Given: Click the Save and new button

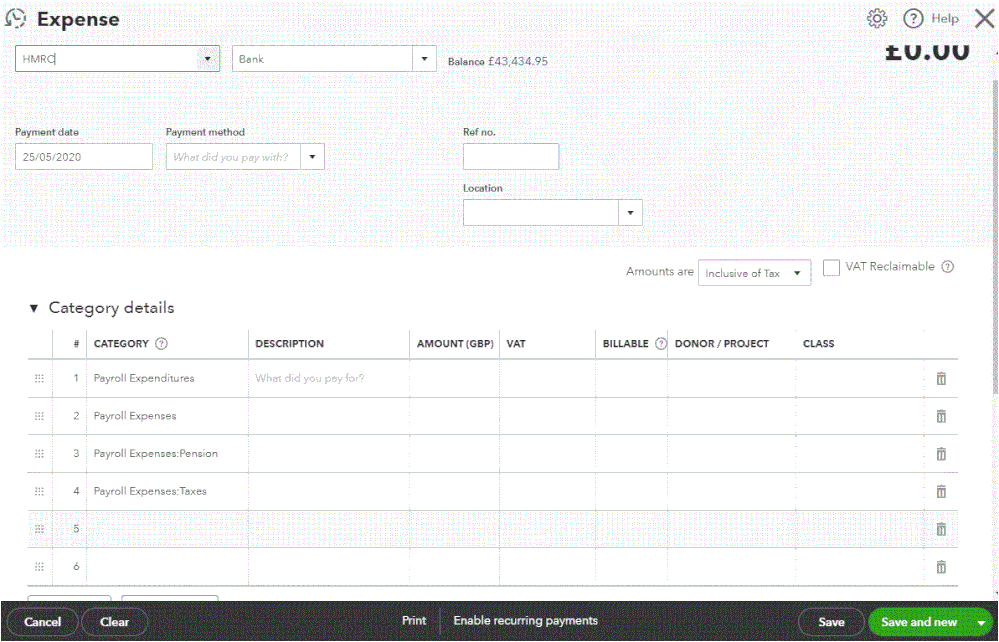Looking at the screenshot, I should [919, 622].
